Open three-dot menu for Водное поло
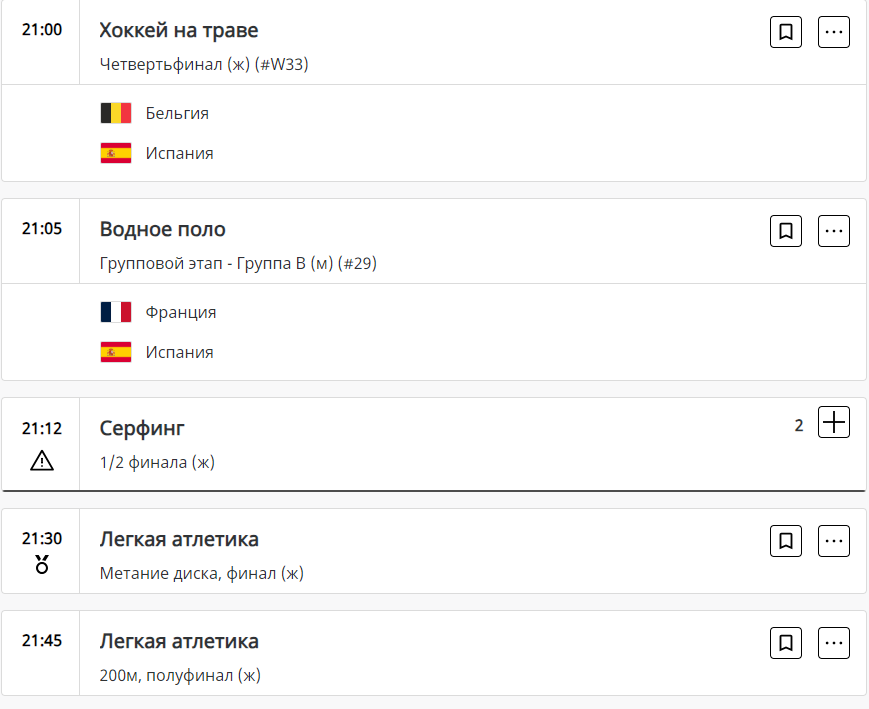 click(834, 231)
